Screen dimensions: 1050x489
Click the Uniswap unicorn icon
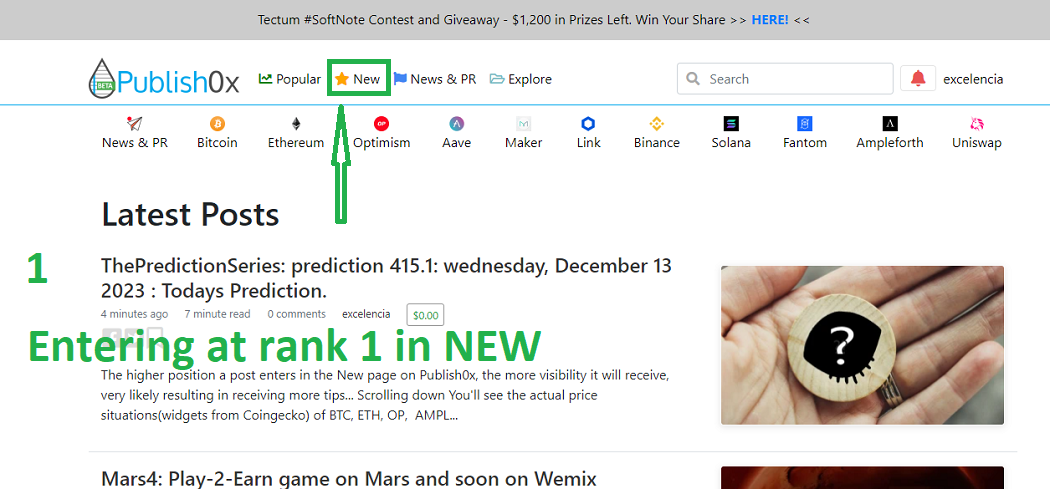tap(977, 123)
